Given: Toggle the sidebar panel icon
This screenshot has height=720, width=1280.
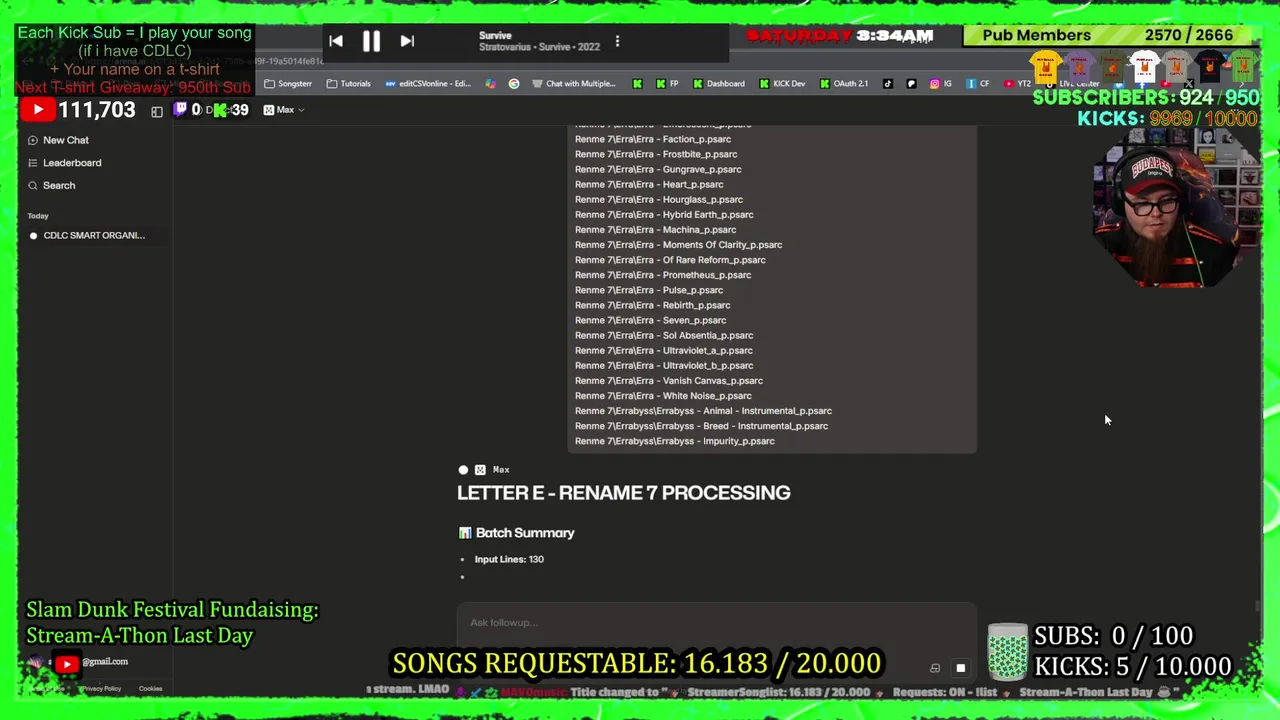Looking at the screenshot, I should [157, 111].
